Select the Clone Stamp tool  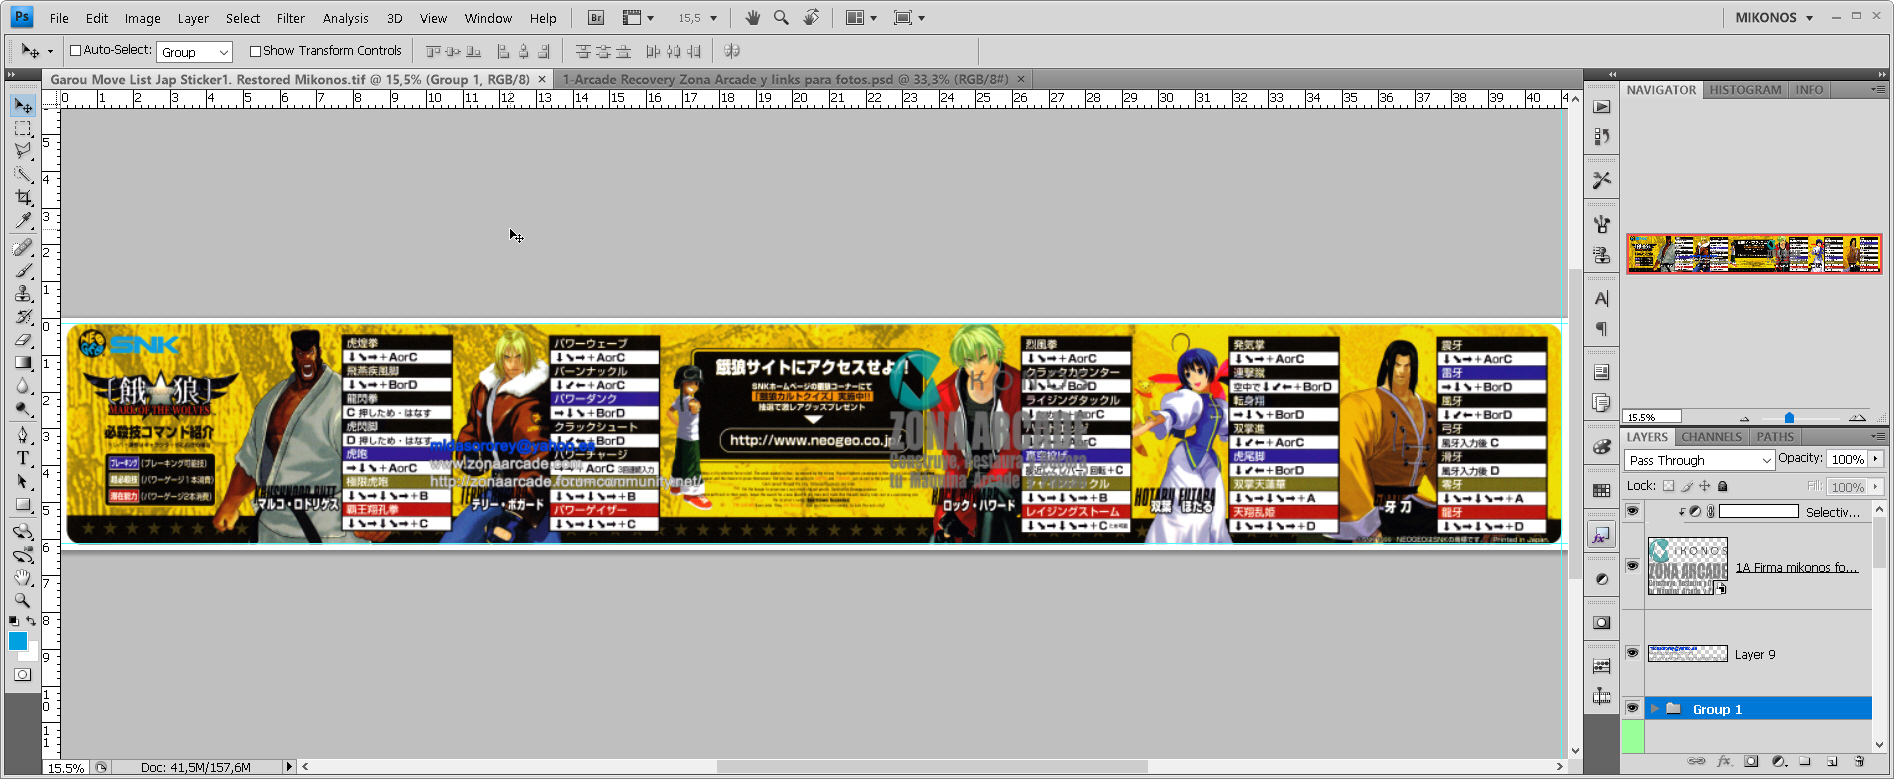coord(23,293)
